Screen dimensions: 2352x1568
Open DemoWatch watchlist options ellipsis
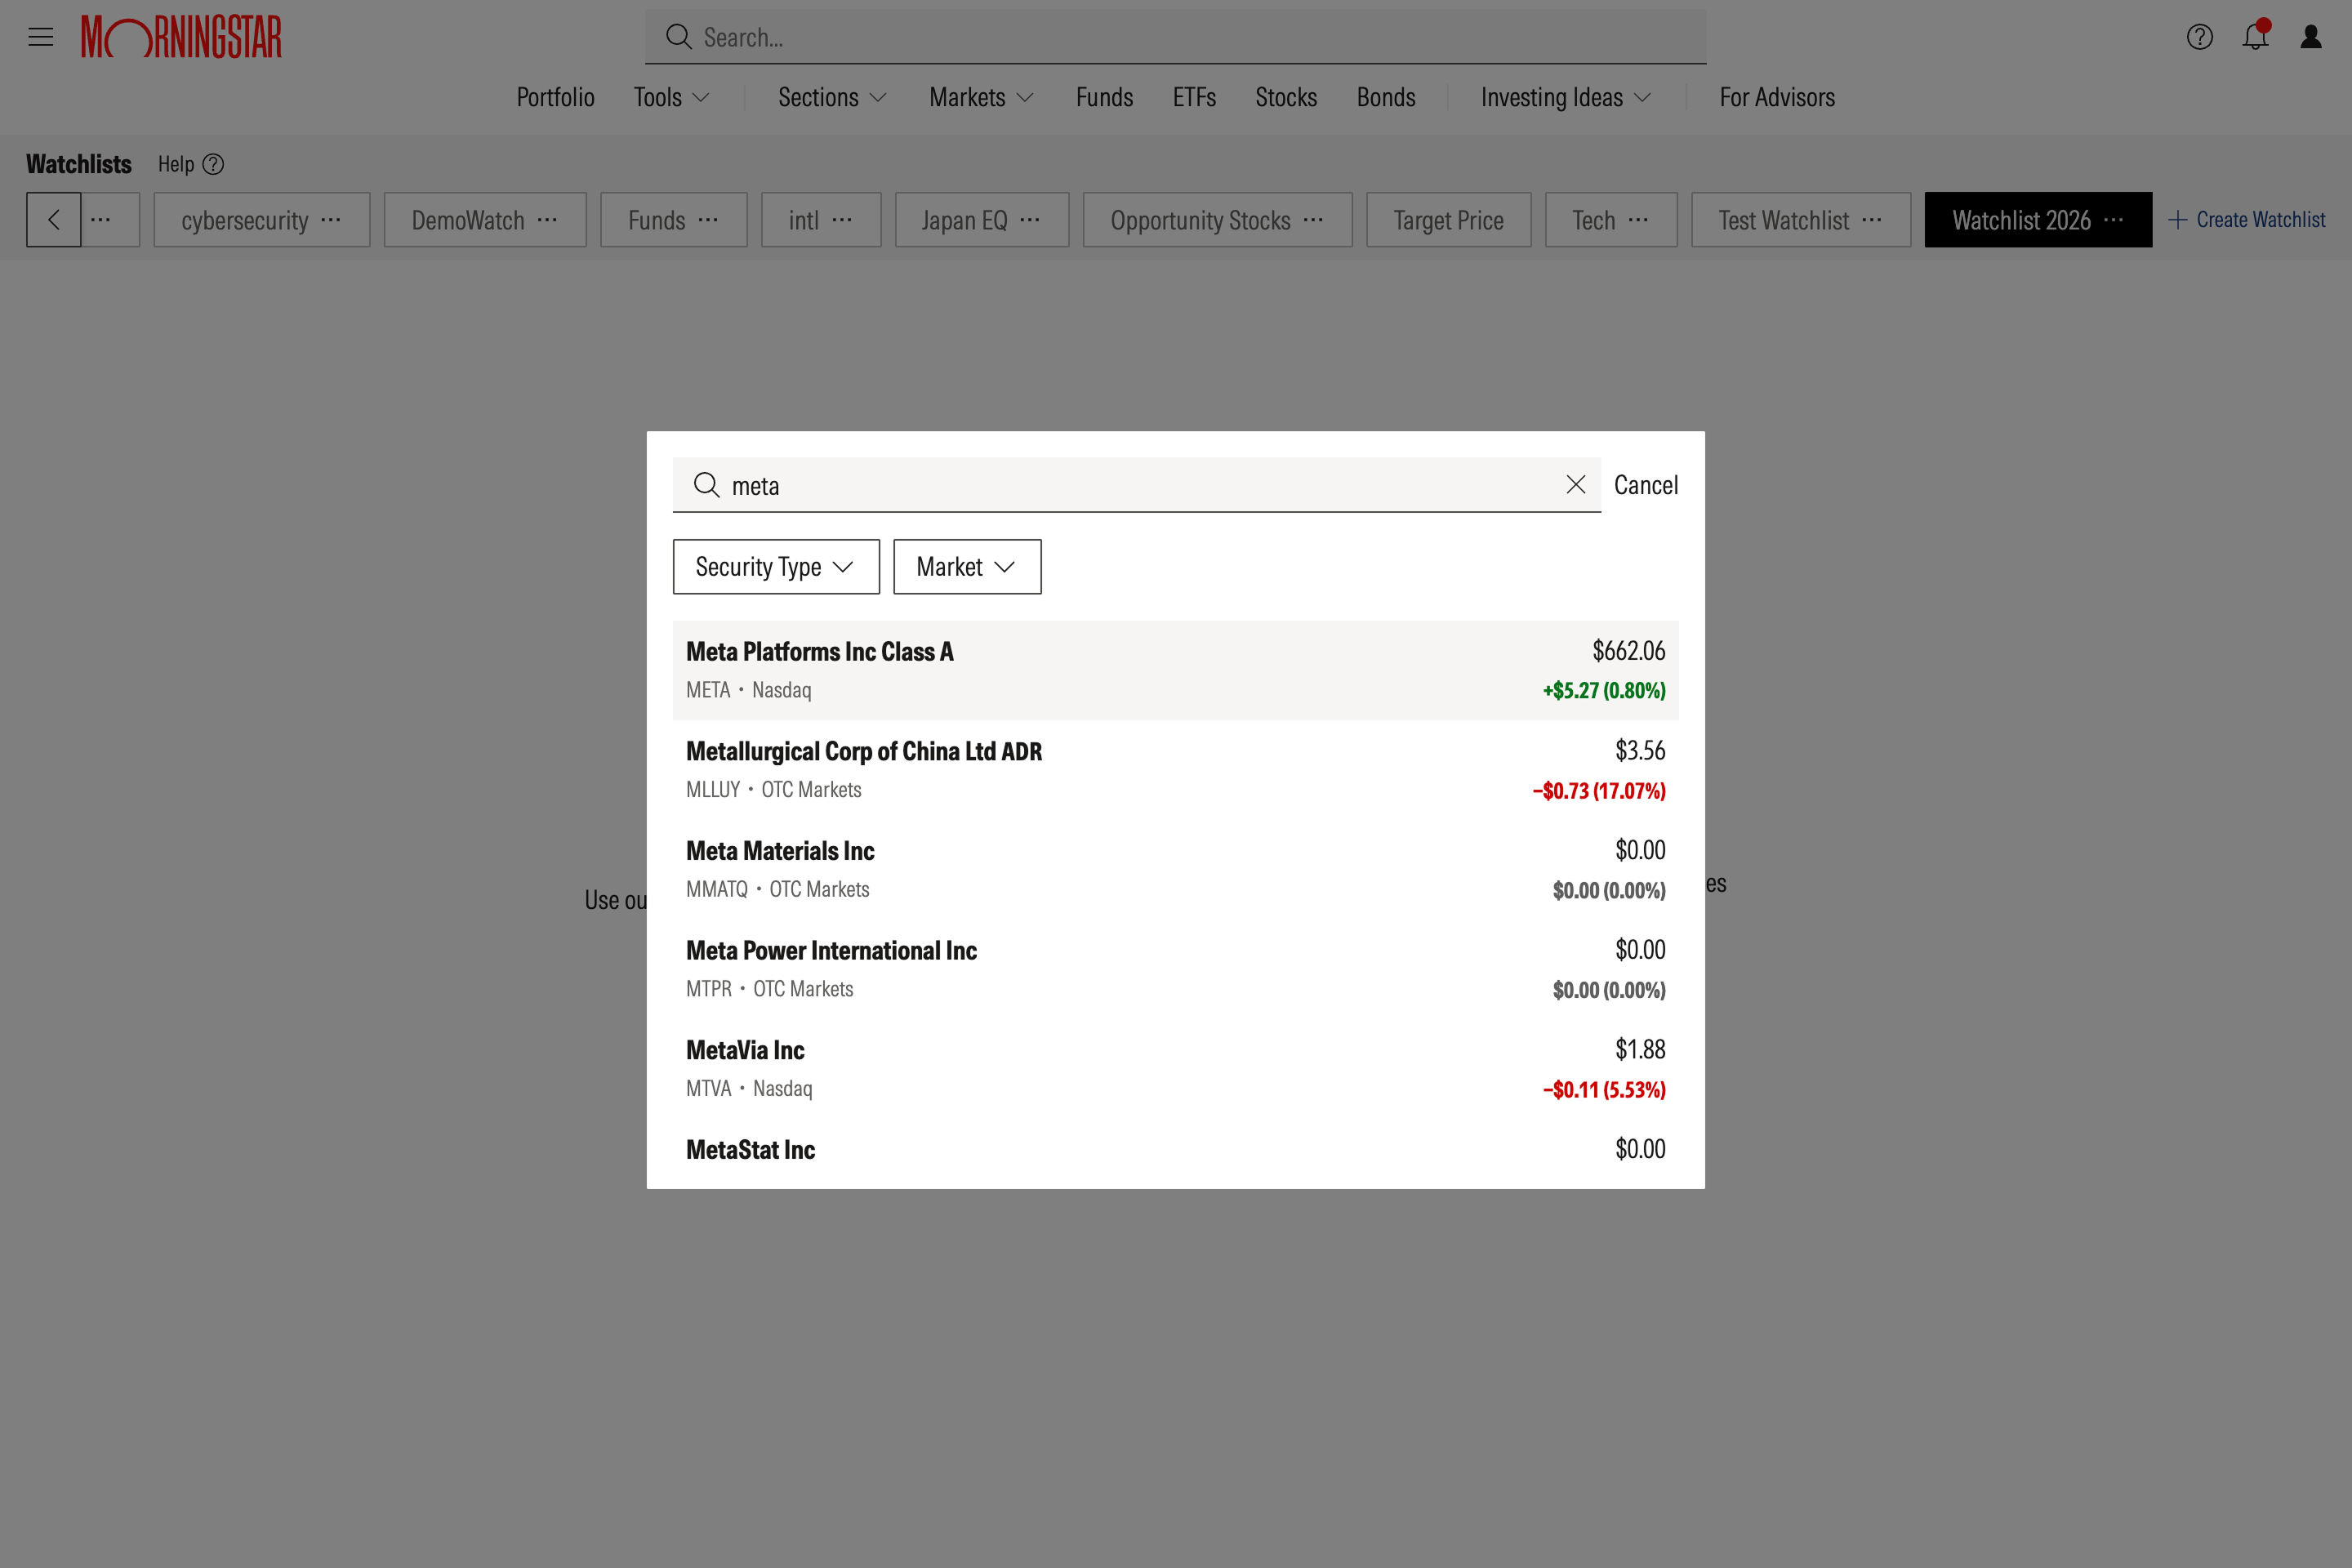point(547,220)
